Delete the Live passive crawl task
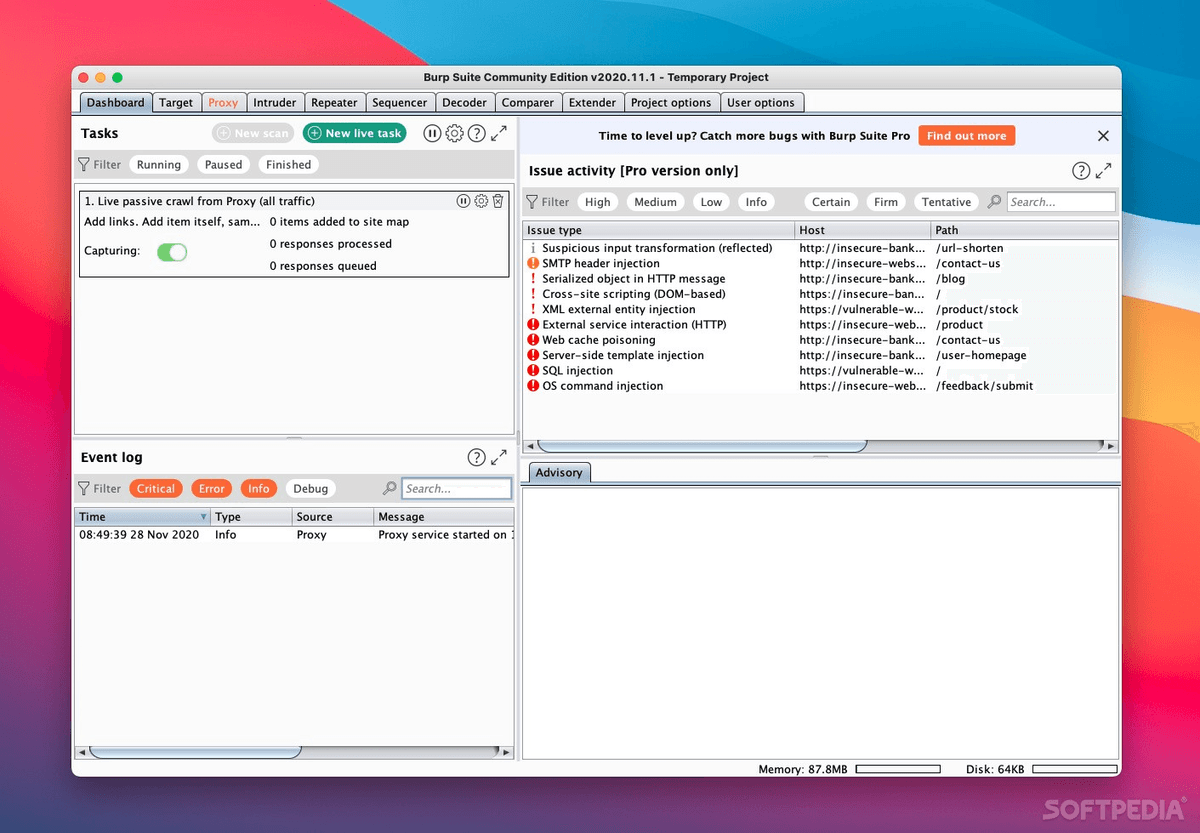The image size is (1200, 833). pos(498,201)
